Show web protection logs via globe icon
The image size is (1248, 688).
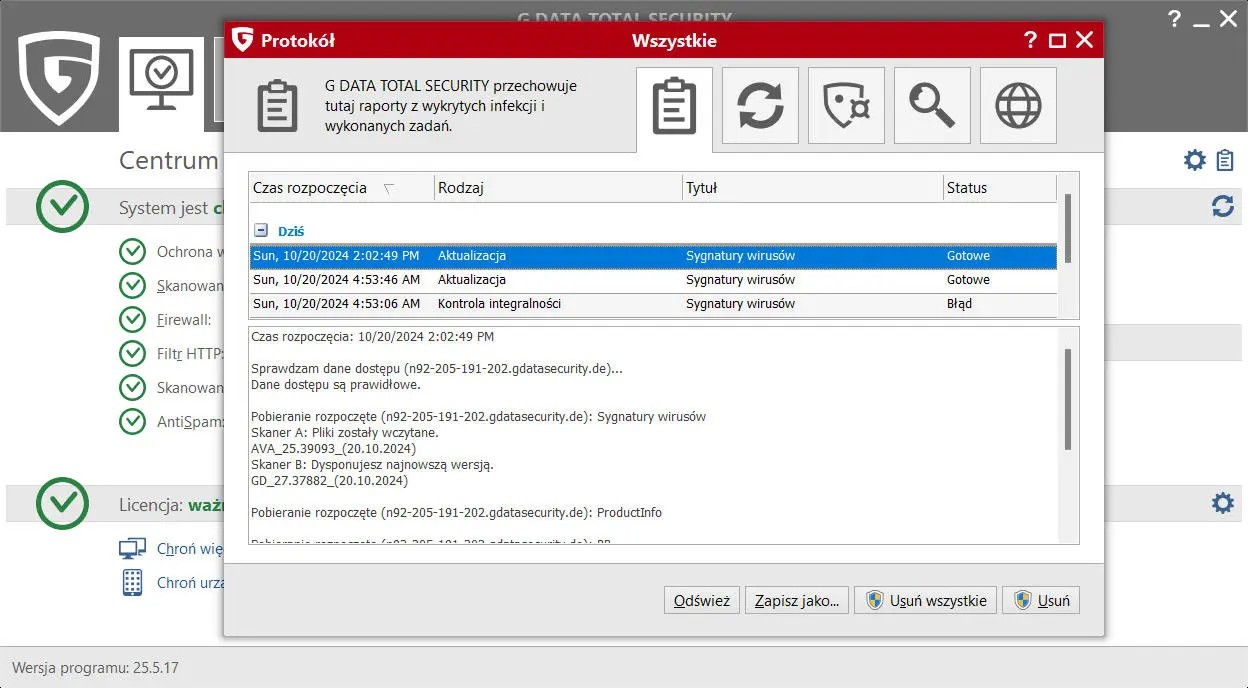[1018, 105]
